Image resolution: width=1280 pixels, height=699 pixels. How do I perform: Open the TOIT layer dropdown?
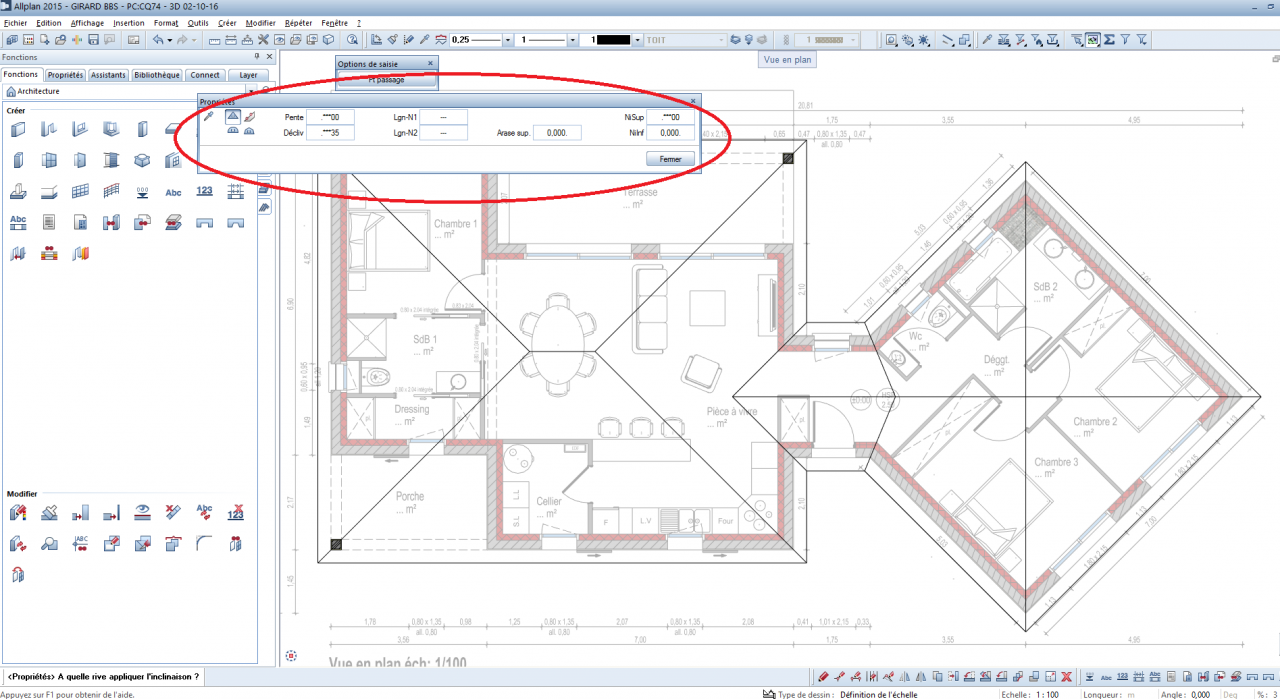pyautogui.click(x=721, y=39)
